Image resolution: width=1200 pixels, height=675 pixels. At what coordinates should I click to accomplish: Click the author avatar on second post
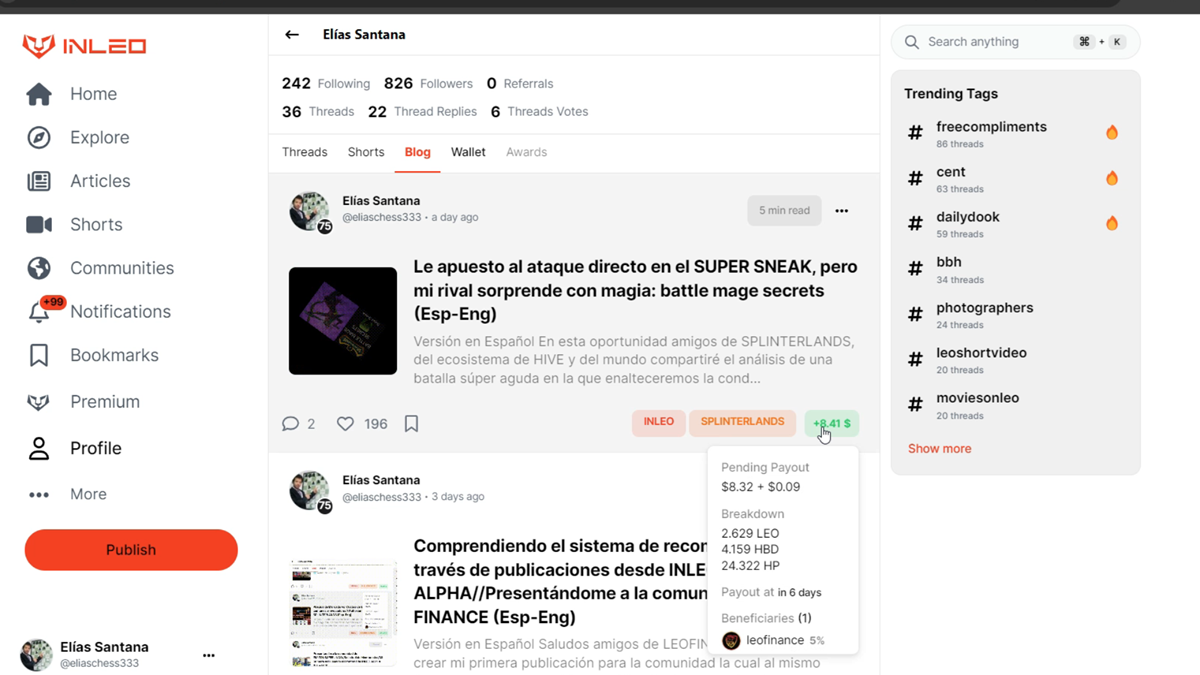click(309, 491)
